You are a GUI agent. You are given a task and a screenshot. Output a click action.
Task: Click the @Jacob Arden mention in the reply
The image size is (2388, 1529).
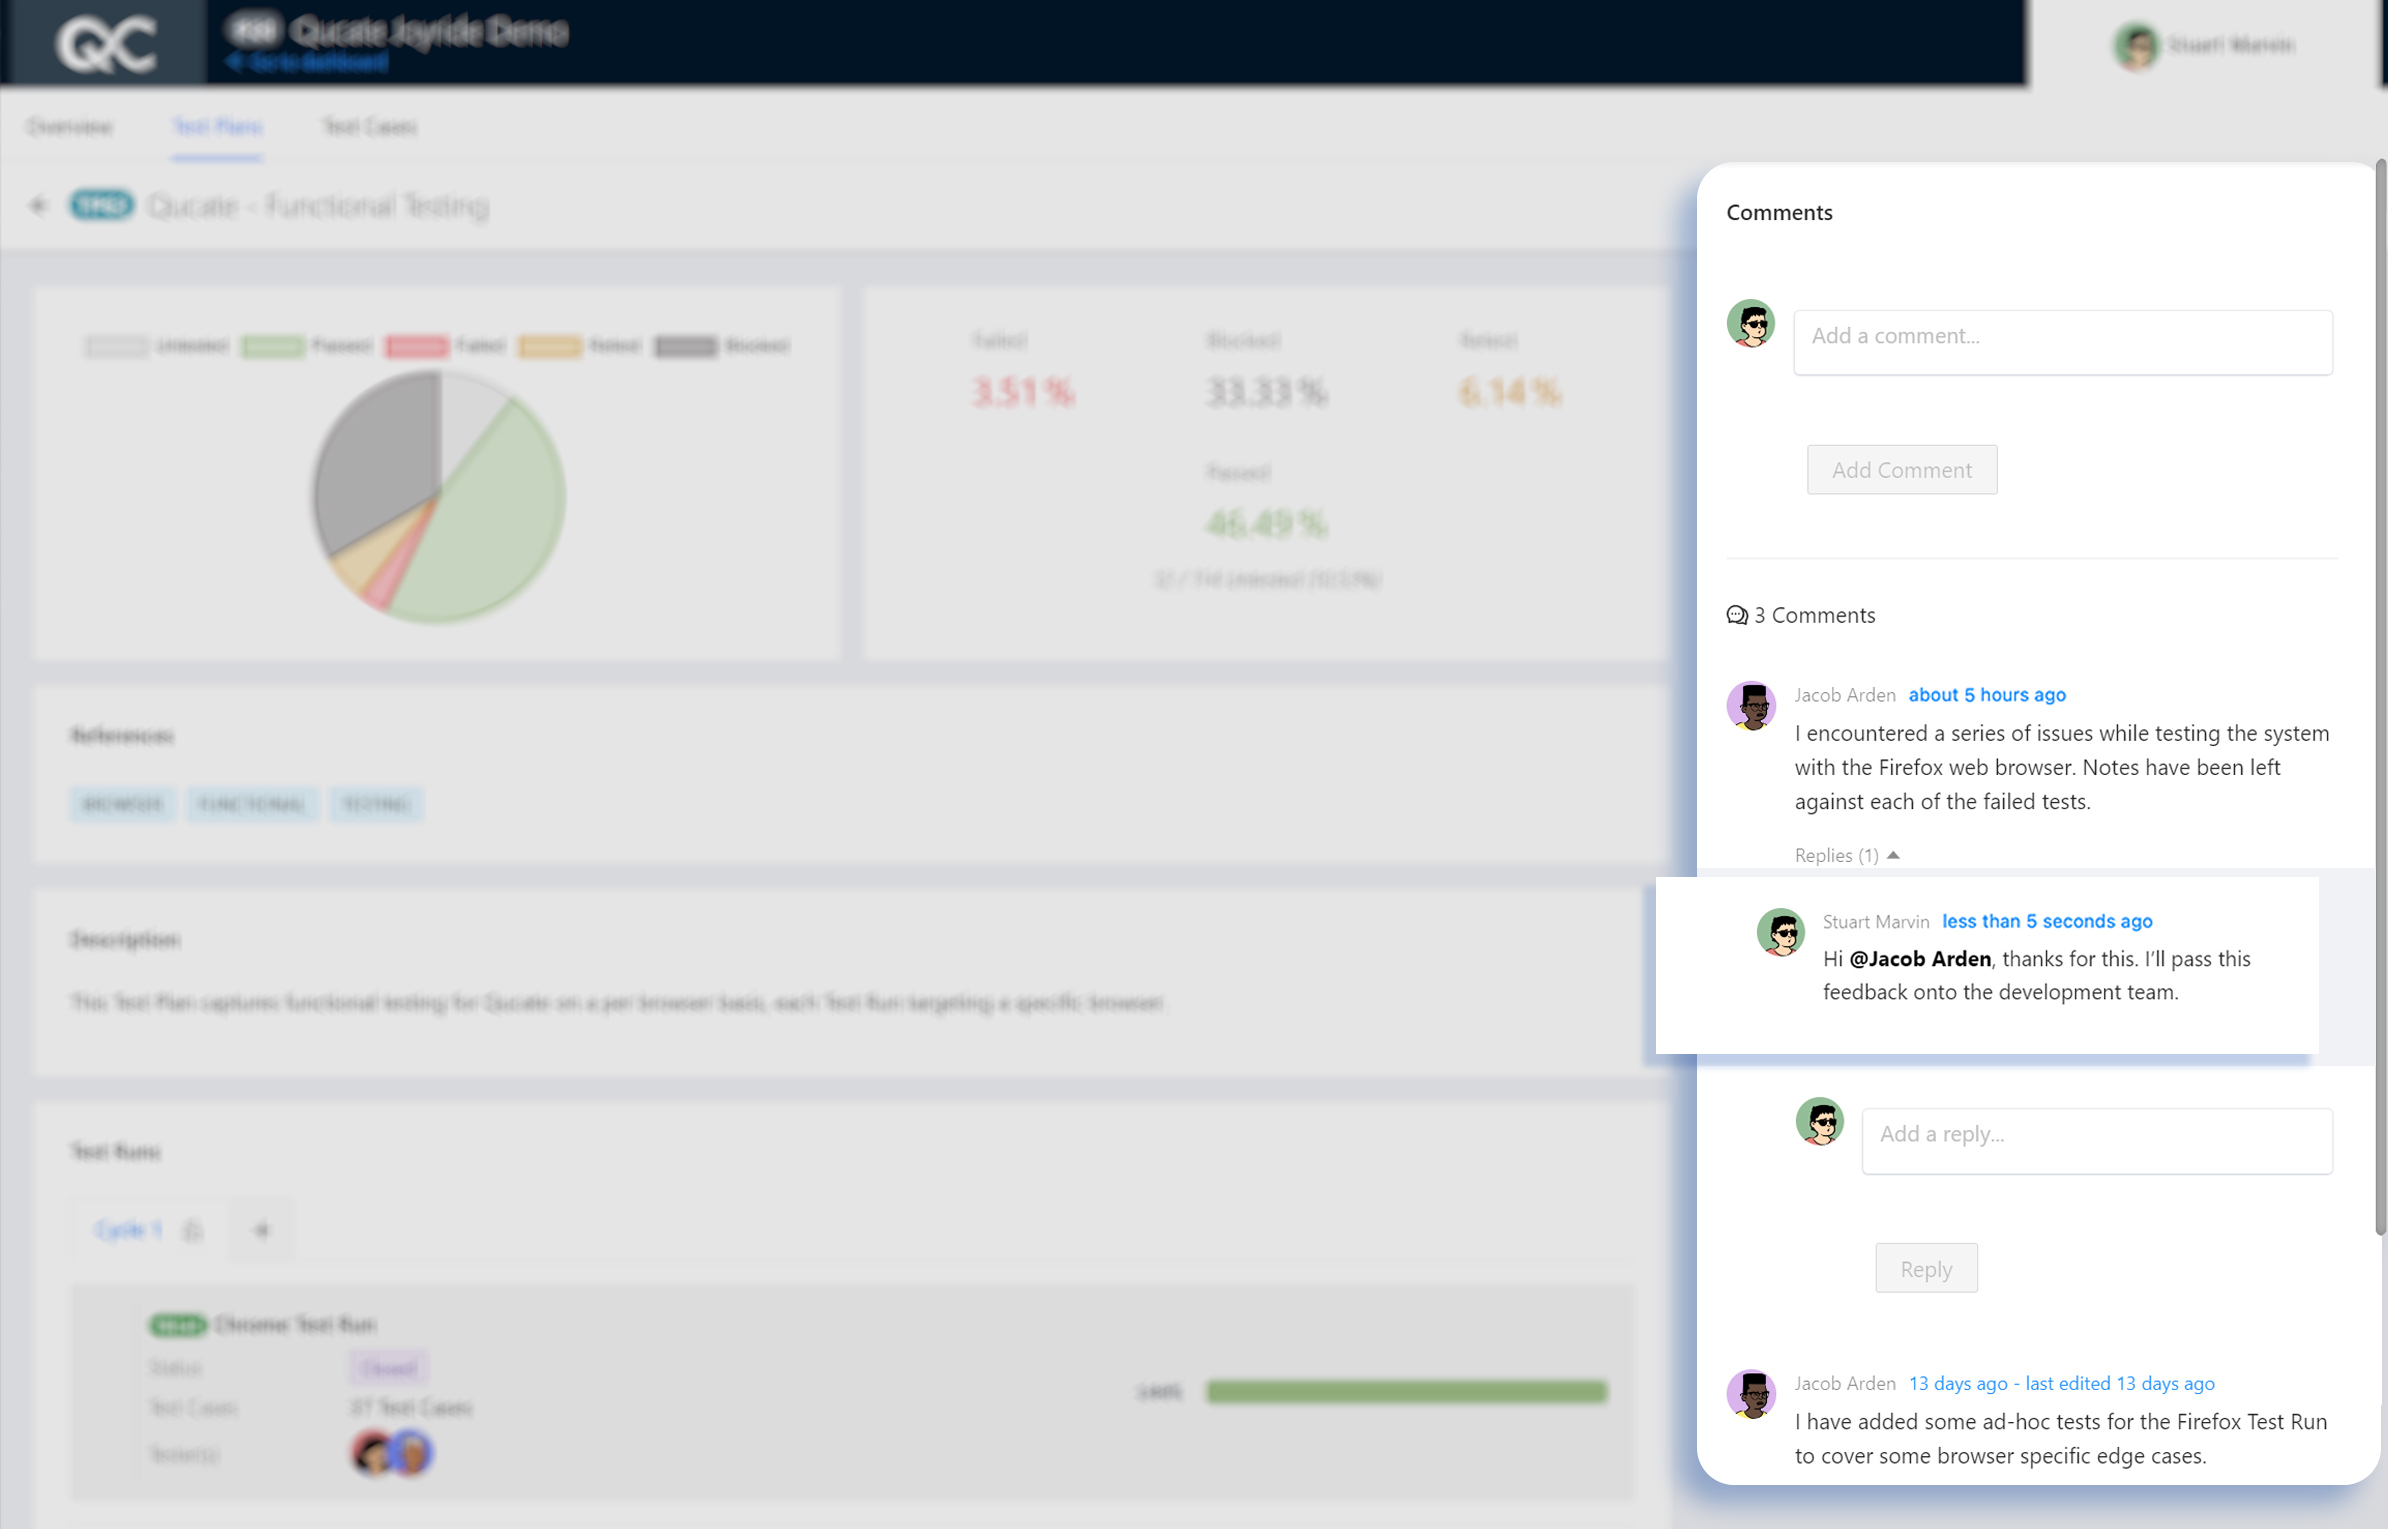tap(1919, 958)
